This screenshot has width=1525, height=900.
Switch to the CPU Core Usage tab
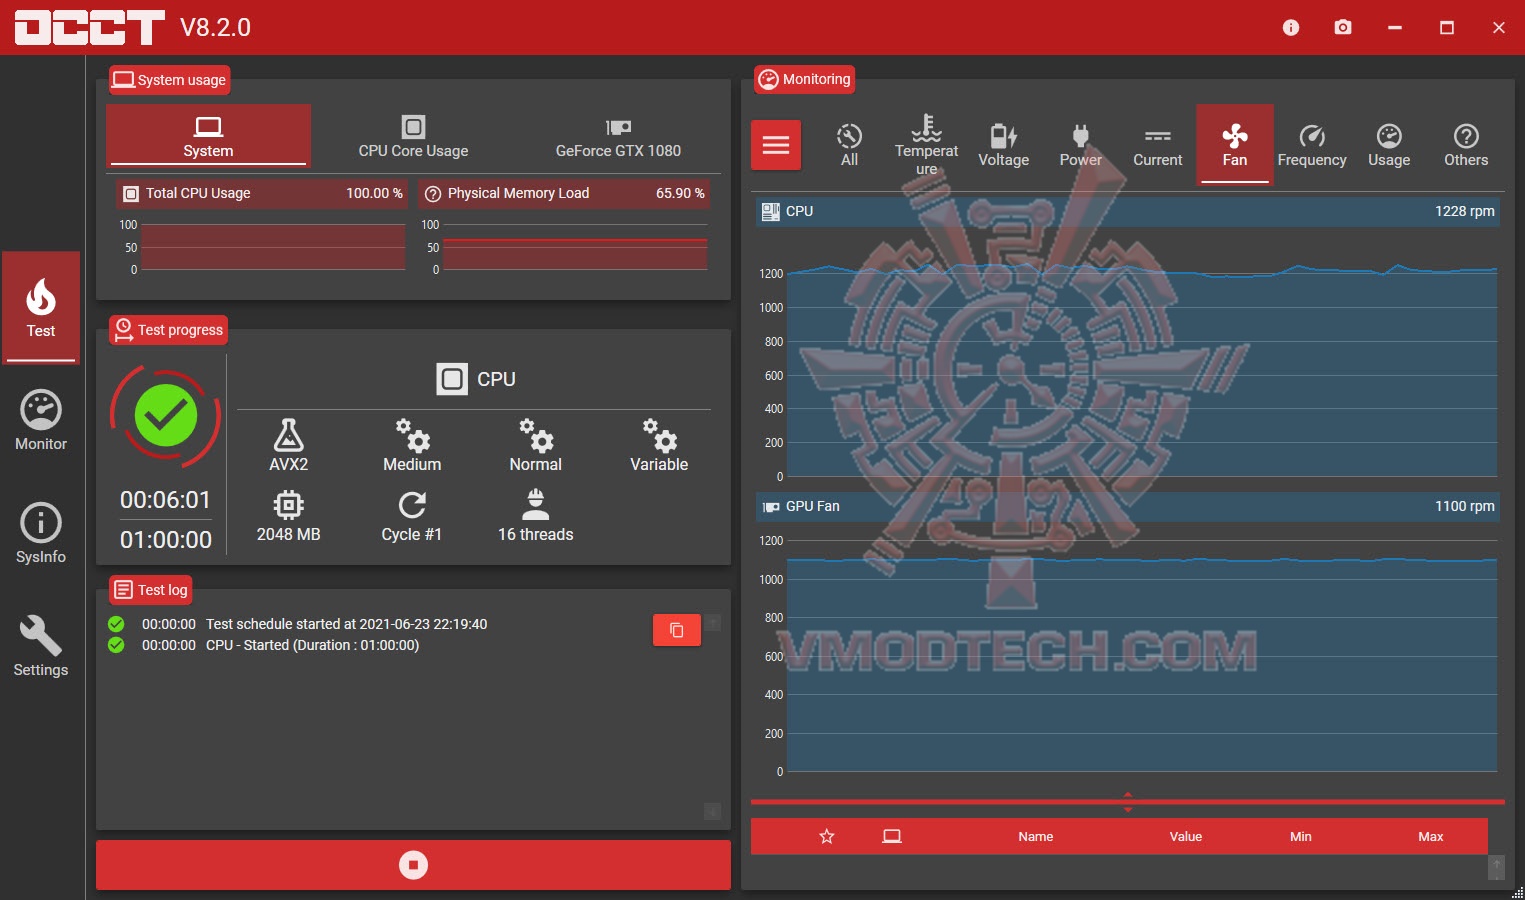point(413,136)
